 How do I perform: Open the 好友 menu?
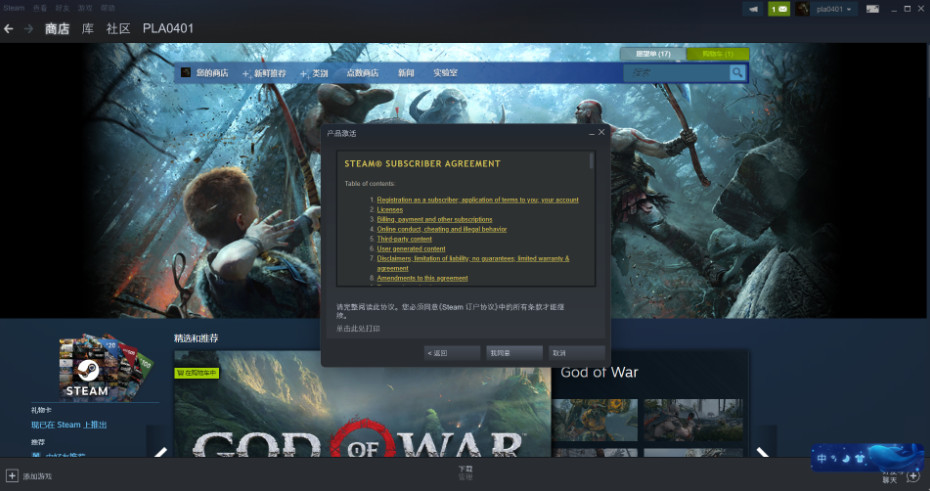(62, 8)
